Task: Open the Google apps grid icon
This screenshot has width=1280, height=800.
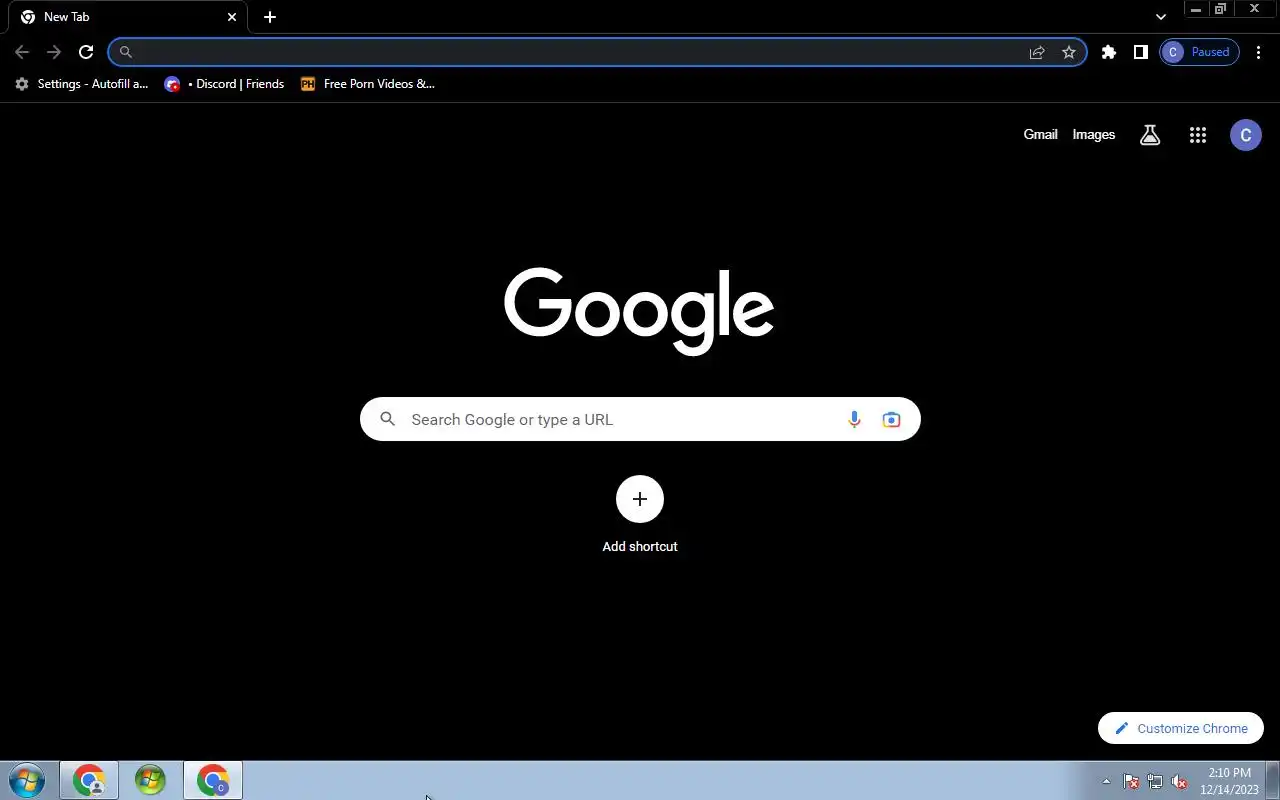Action: (1198, 135)
